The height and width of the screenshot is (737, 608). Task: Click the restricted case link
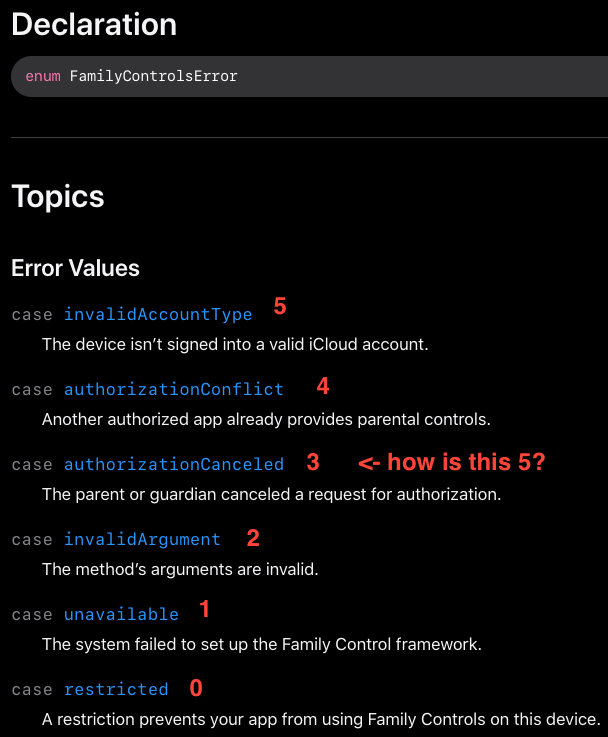coord(116,689)
